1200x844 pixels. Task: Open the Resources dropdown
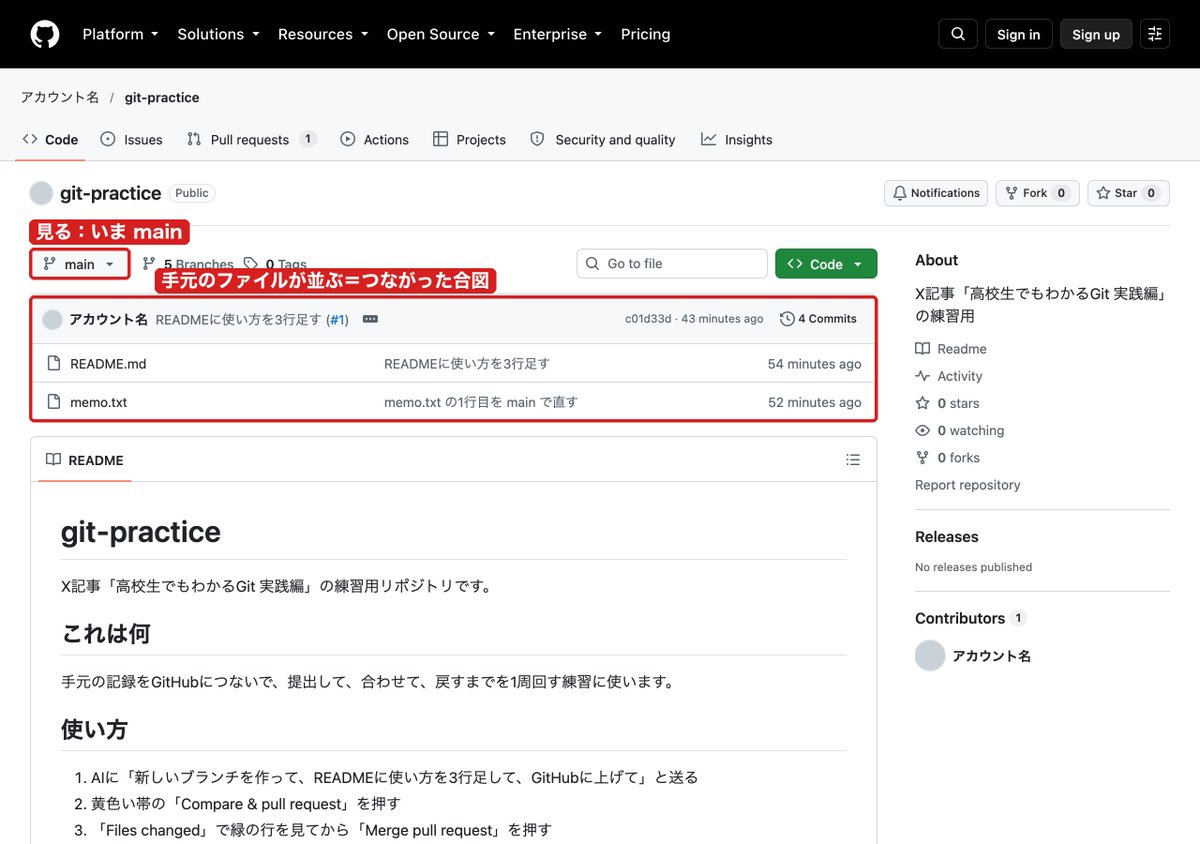[x=323, y=34]
